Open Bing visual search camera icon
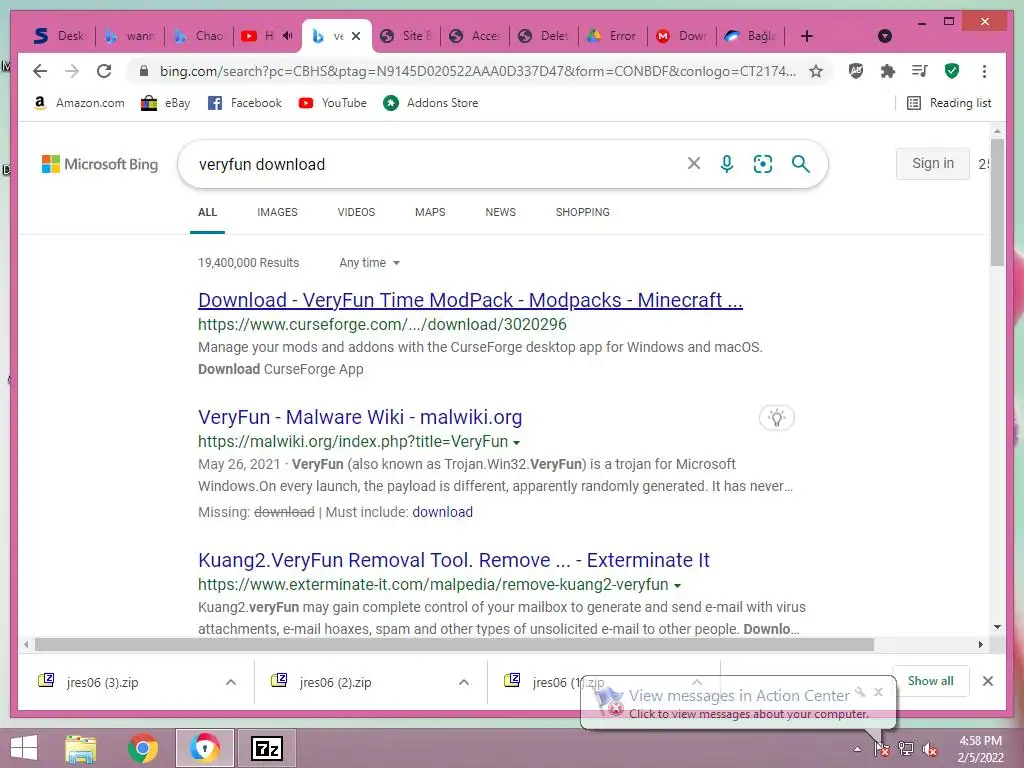 [x=763, y=163]
